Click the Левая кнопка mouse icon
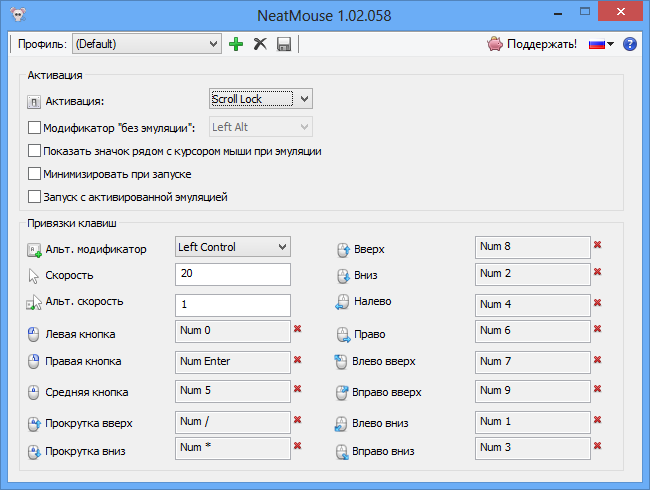The width and height of the screenshot is (650, 490). [x=33, y=335]
